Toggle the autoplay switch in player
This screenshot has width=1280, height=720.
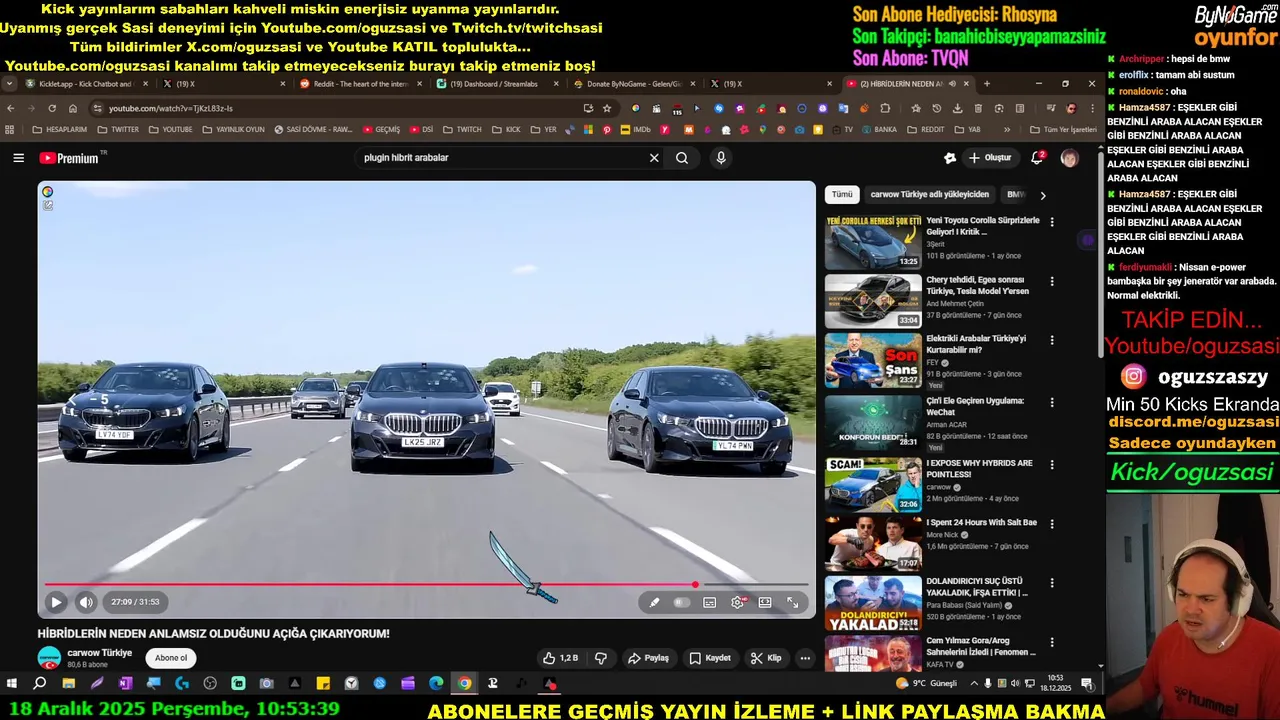tap(682, 602)
